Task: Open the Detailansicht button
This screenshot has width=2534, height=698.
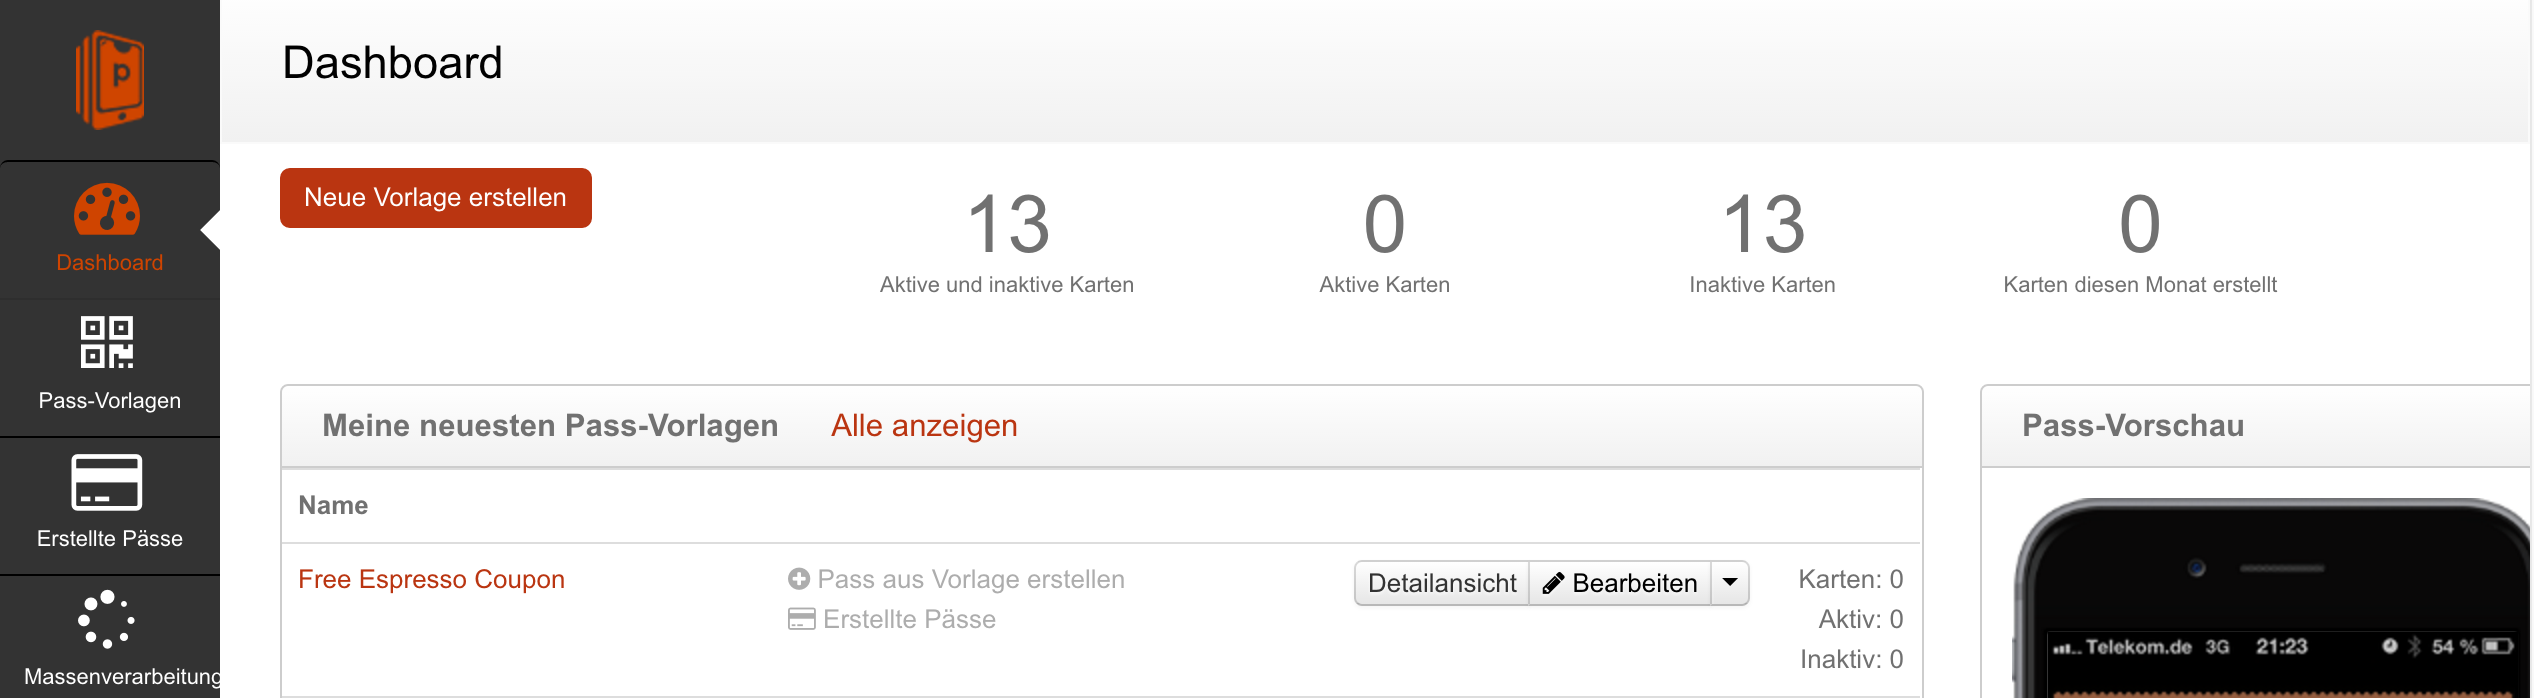Action: (x=1442, y=583)
